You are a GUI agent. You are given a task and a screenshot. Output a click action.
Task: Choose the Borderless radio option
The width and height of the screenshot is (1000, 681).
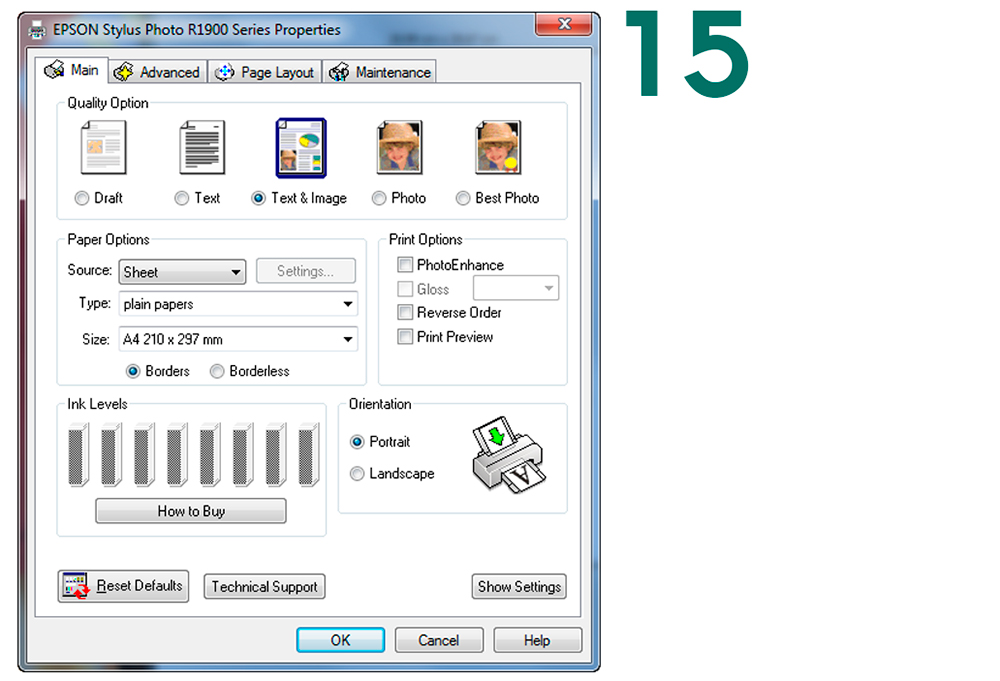click(217, 371)
